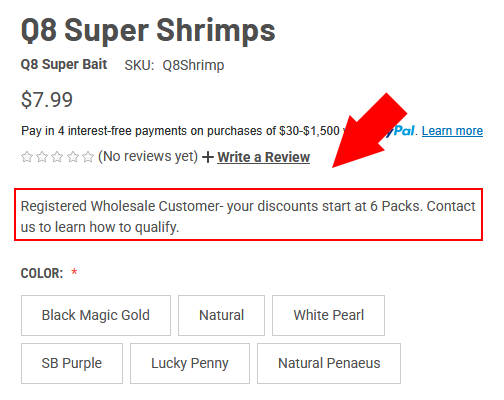Click the PayPal Learn more link
504x400 pixels.
click(x=452, y=131)
